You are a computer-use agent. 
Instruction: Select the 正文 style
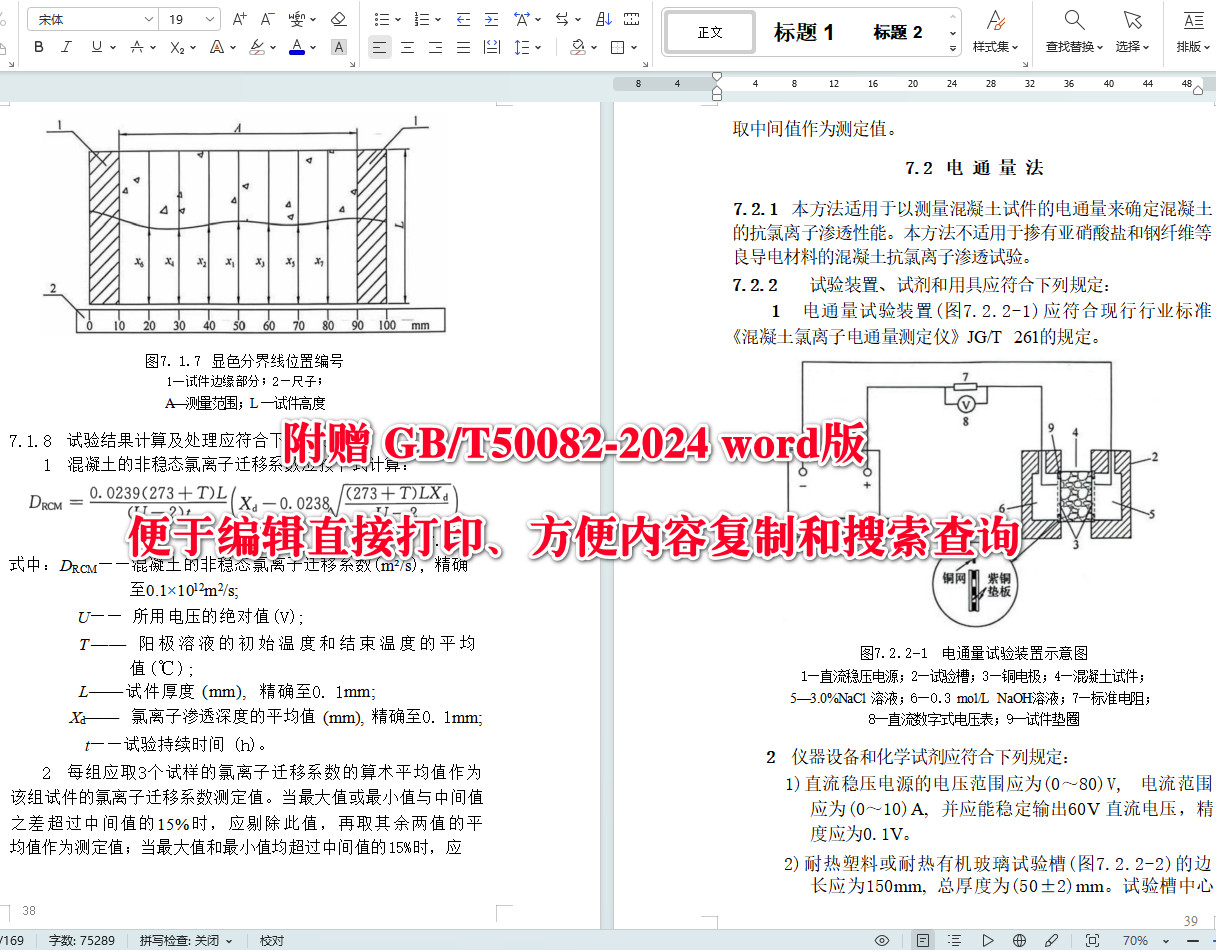(711, 32)
